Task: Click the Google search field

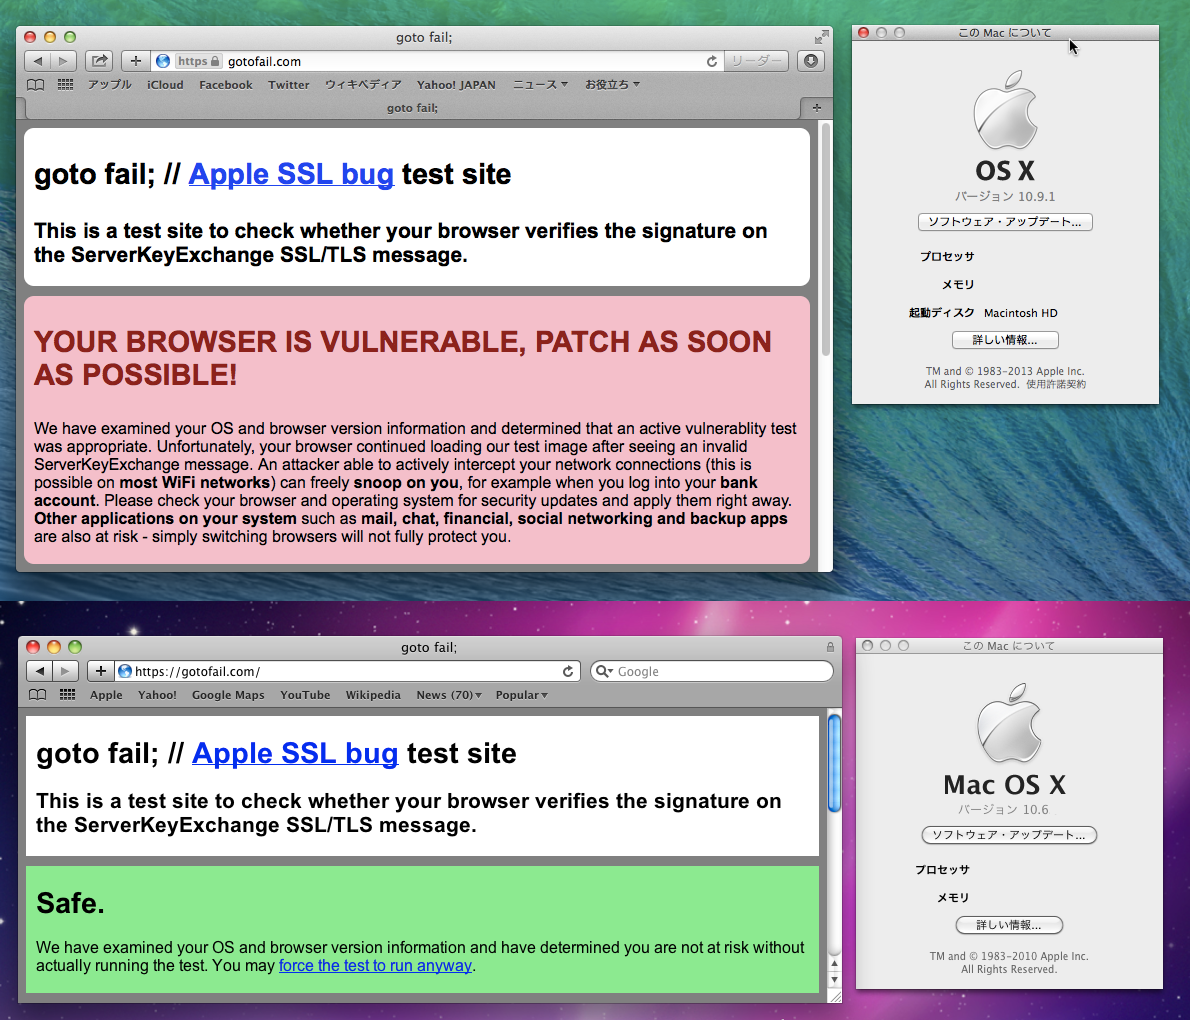Action: [x=712, y=671]
